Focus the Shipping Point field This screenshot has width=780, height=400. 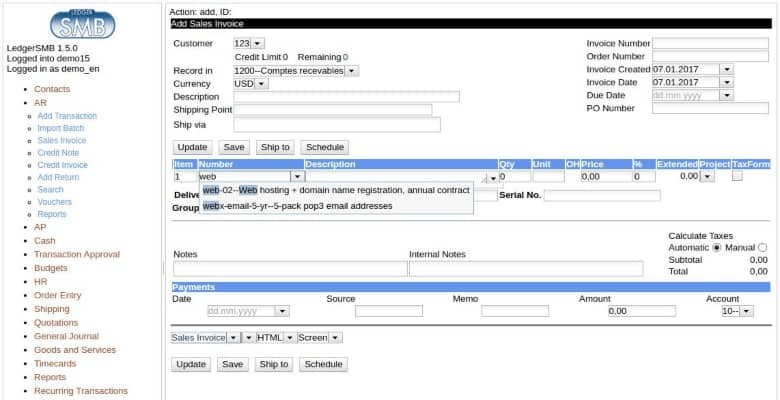[333, 110]
